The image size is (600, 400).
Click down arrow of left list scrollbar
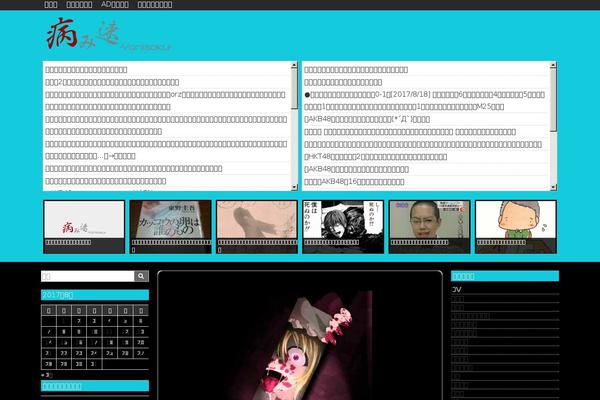click(294, 187)
